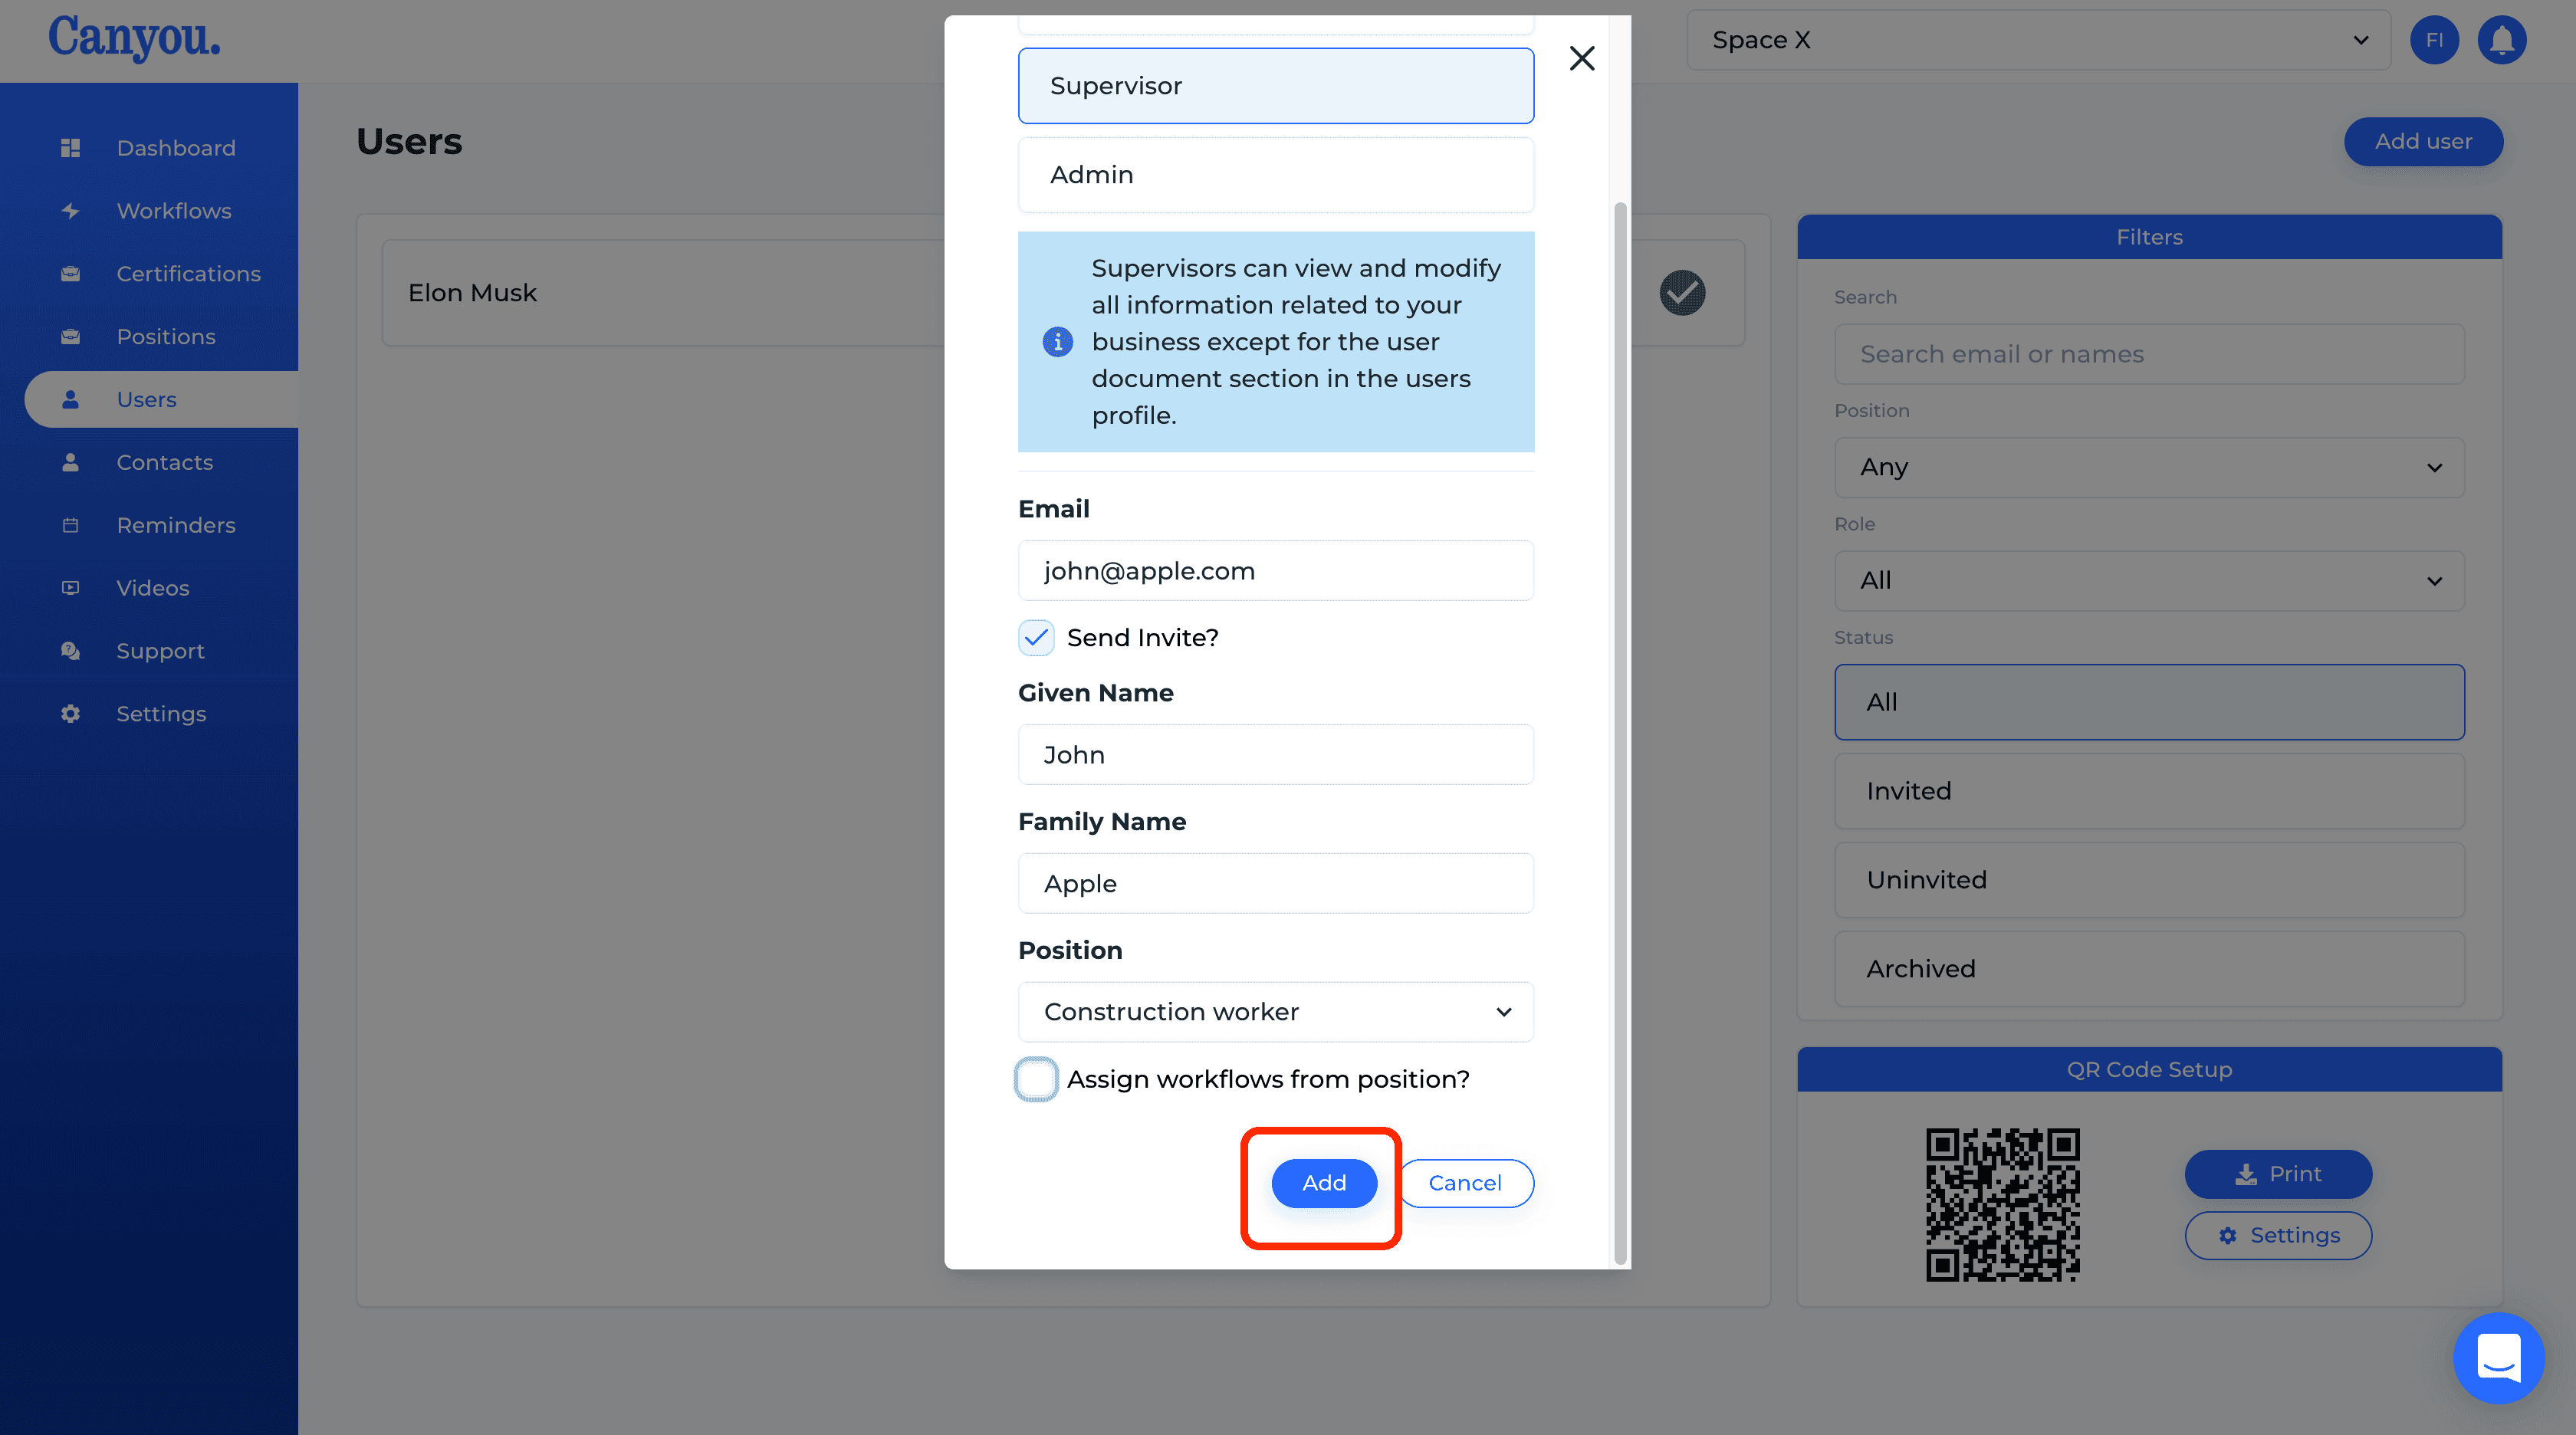The width and height of the screenshot is (2576, 1435).
Task: Expand the Position filter dropdown
Action: click(x=2148, y=467)
